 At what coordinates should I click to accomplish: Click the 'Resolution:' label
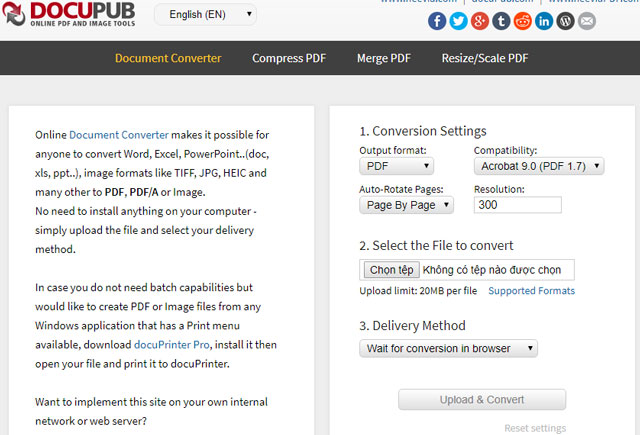499,189
